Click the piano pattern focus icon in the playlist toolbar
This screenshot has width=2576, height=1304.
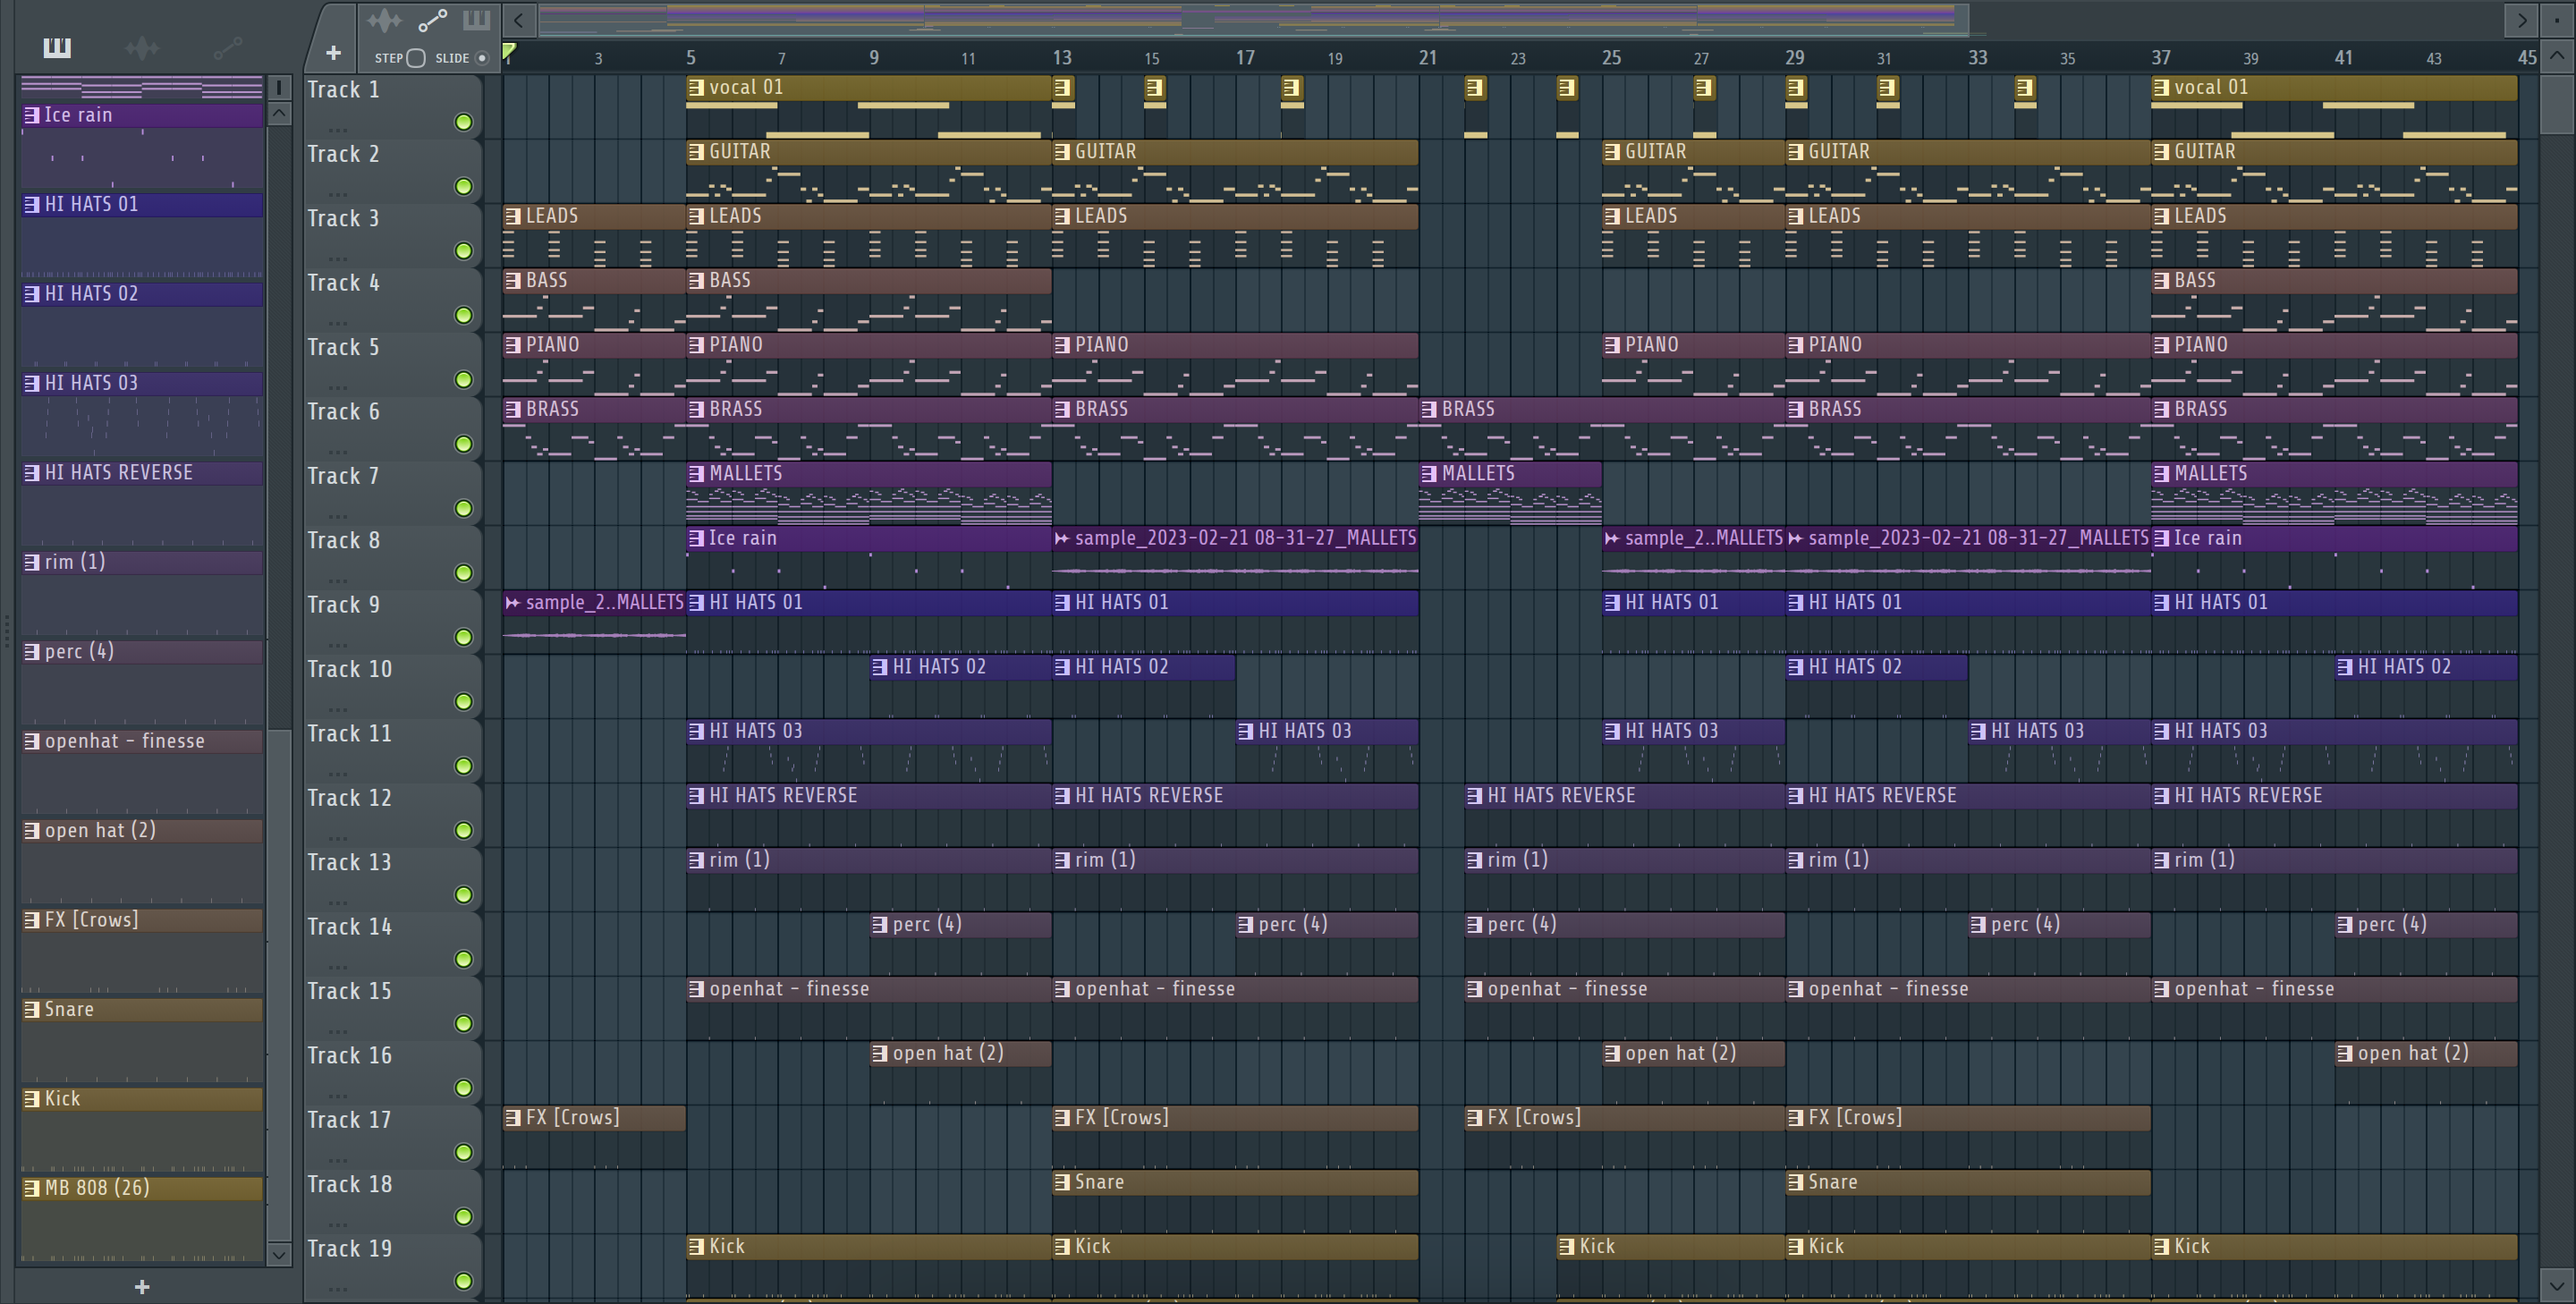[476, 20]
